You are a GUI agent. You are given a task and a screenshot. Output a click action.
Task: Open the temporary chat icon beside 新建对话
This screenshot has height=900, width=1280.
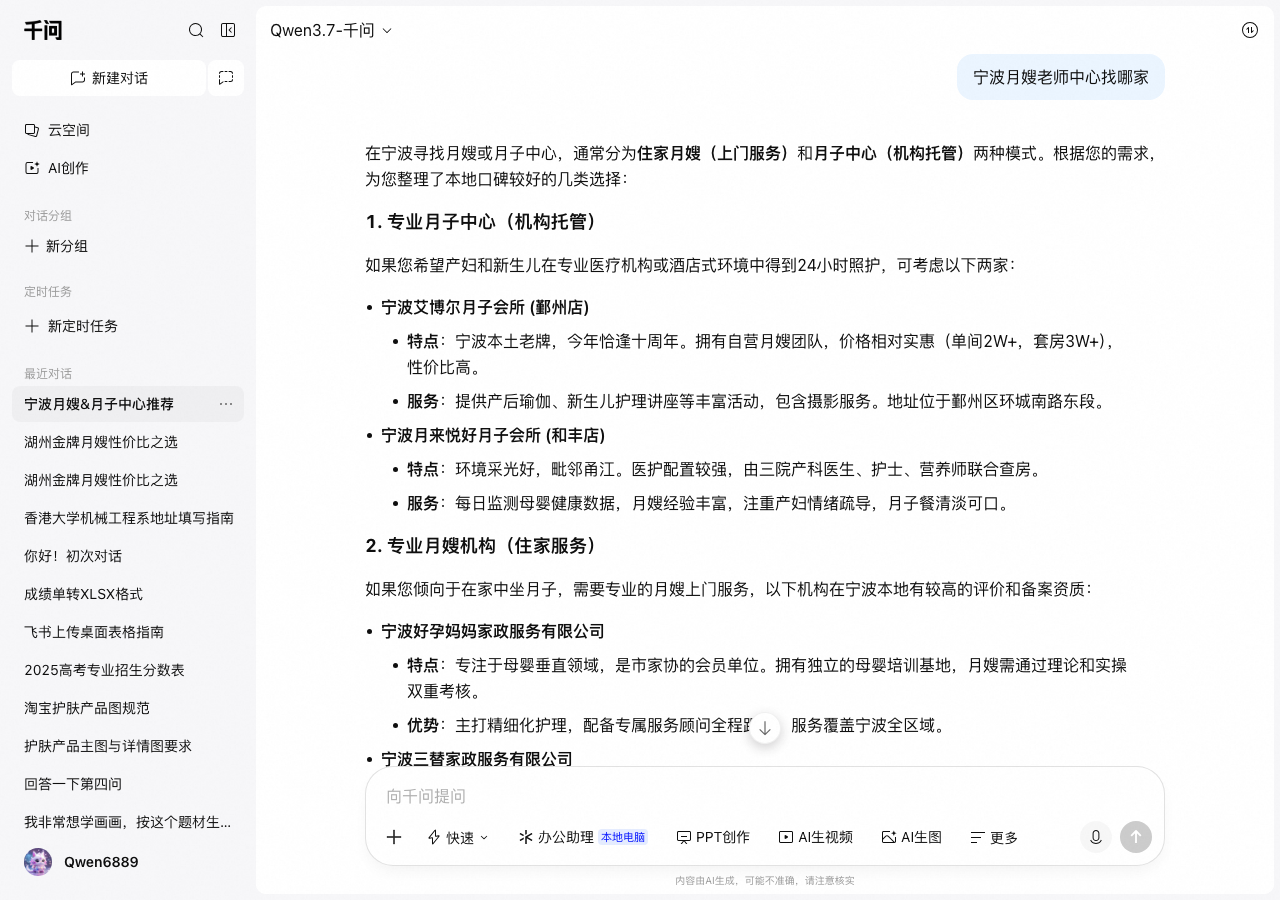226,78
